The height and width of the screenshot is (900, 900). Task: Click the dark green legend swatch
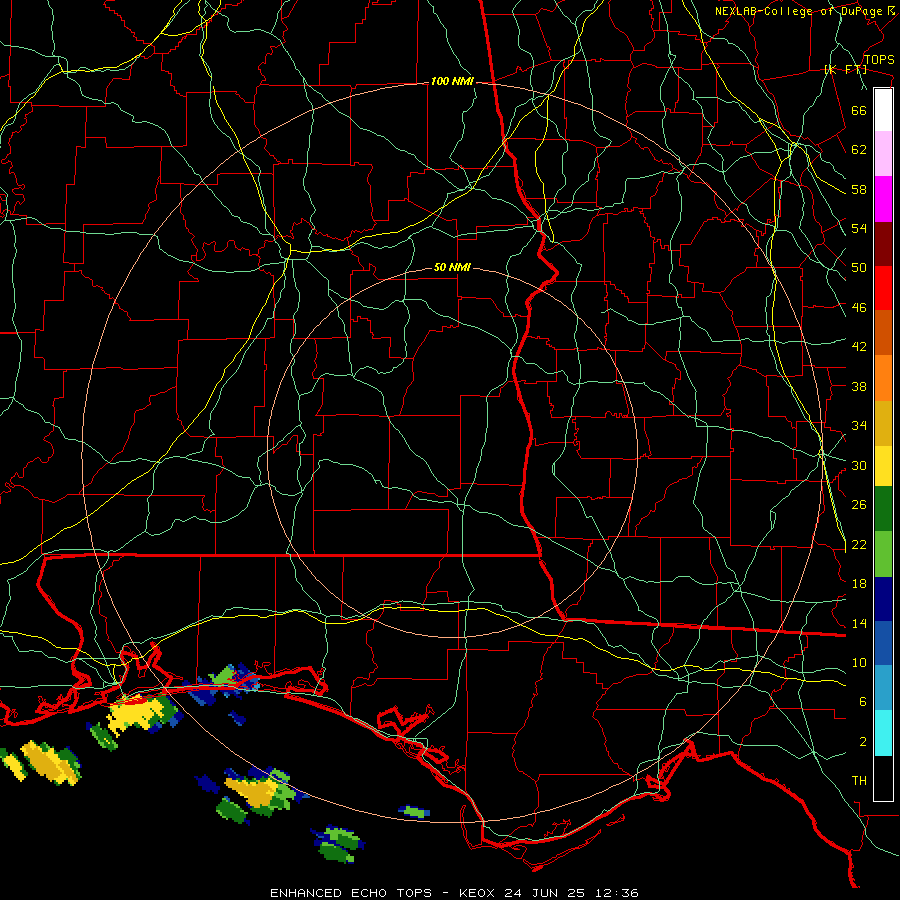pyautogui.click(x=883, y=509)
